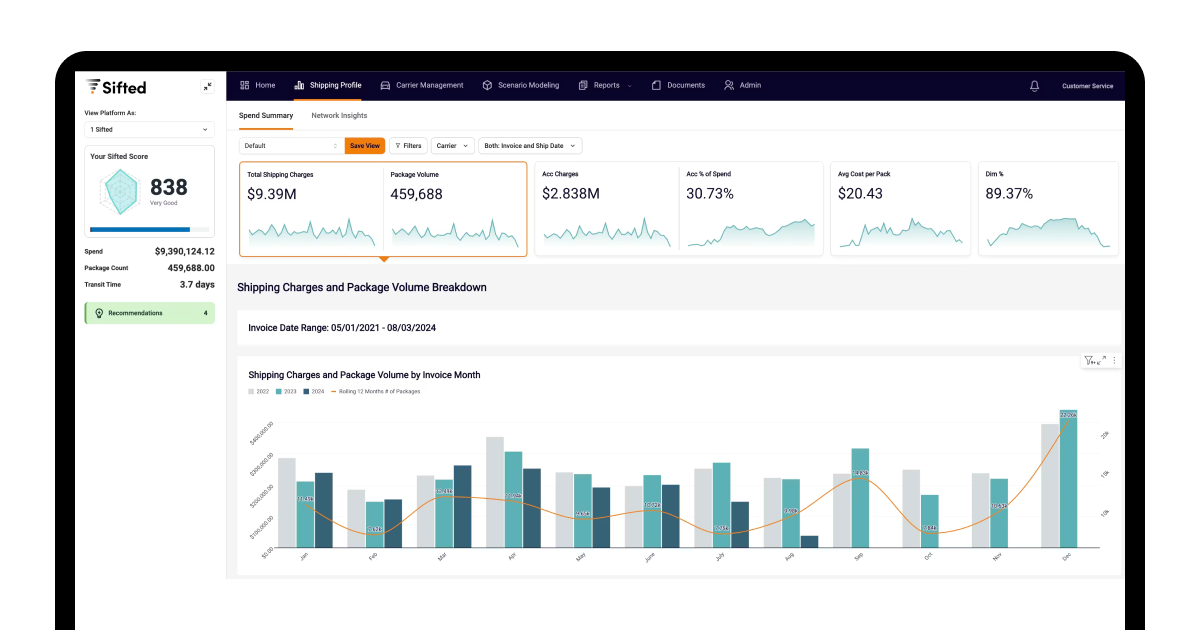Click the chart's more options dots icon
Viewport: 1200px width, 630px height.
[x=1114, y=360]
